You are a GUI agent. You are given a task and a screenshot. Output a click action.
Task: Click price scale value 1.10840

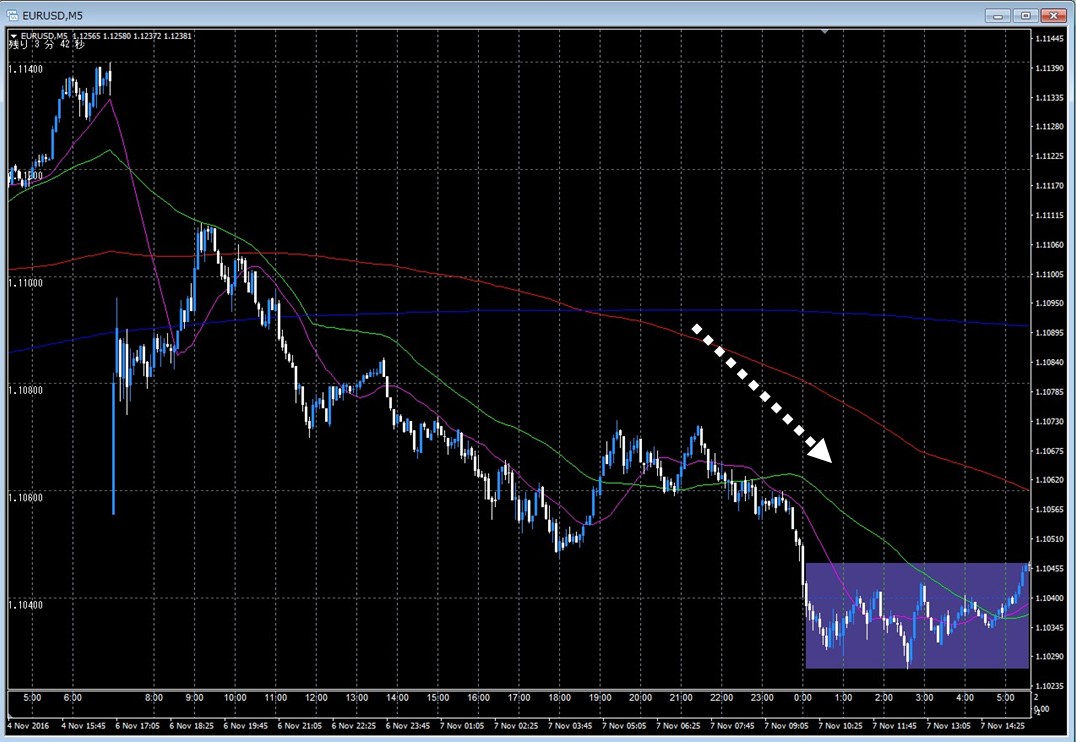click(1048, 362)
